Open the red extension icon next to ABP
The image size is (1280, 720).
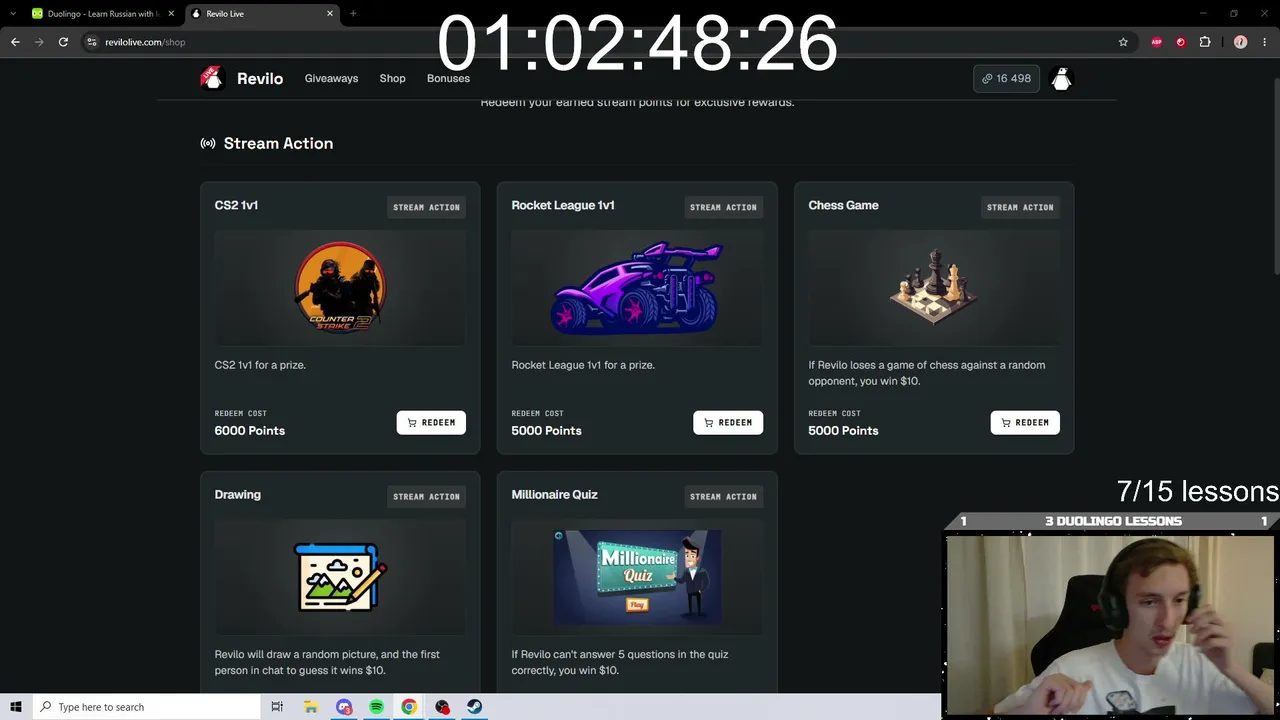tap(1181, 42)
